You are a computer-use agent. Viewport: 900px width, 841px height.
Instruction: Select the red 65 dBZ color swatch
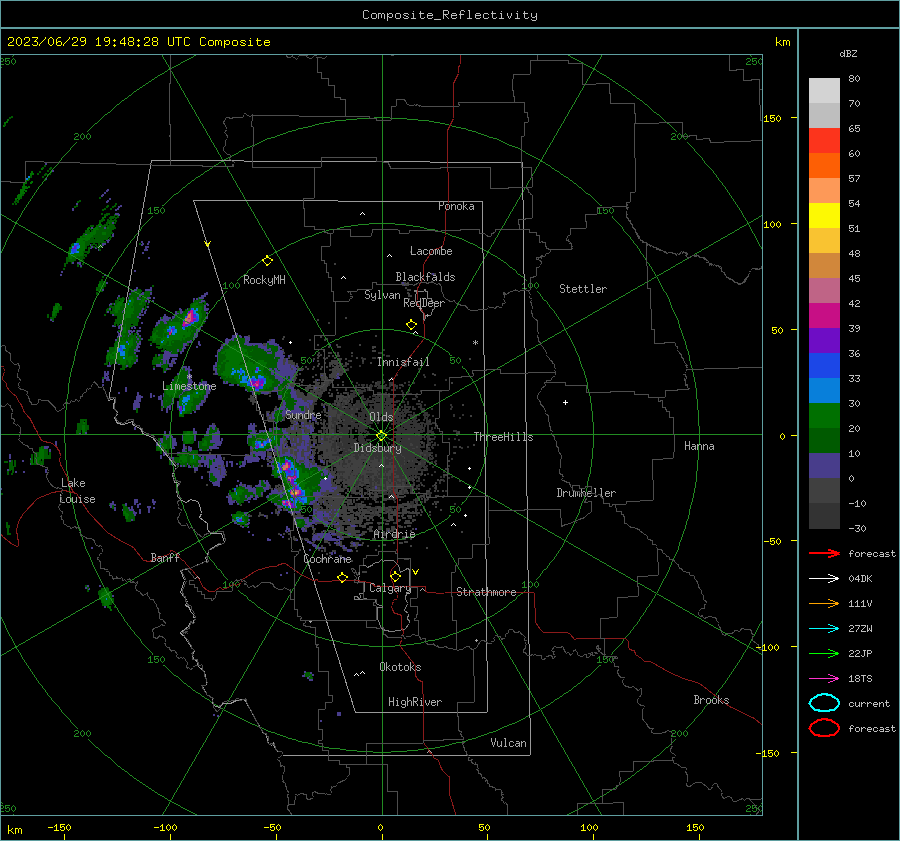coord(824,141)
